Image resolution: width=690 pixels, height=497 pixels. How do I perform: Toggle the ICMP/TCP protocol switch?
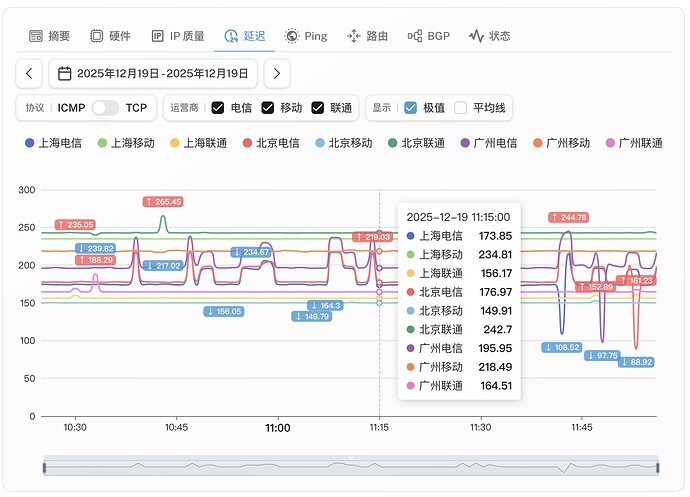point(106,108)
